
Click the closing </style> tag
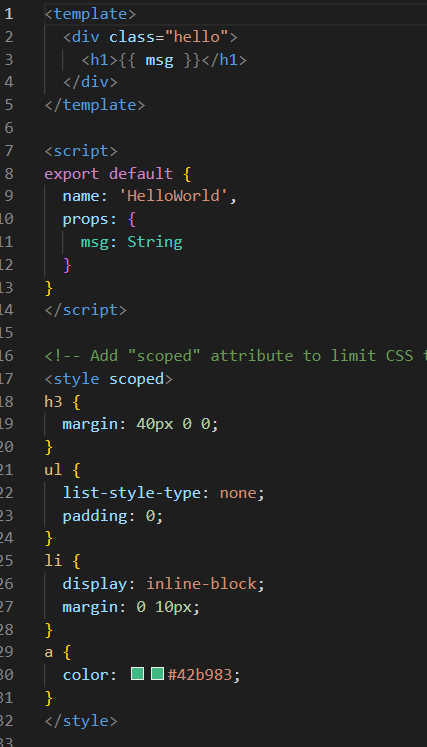click(x=81, y=720)
